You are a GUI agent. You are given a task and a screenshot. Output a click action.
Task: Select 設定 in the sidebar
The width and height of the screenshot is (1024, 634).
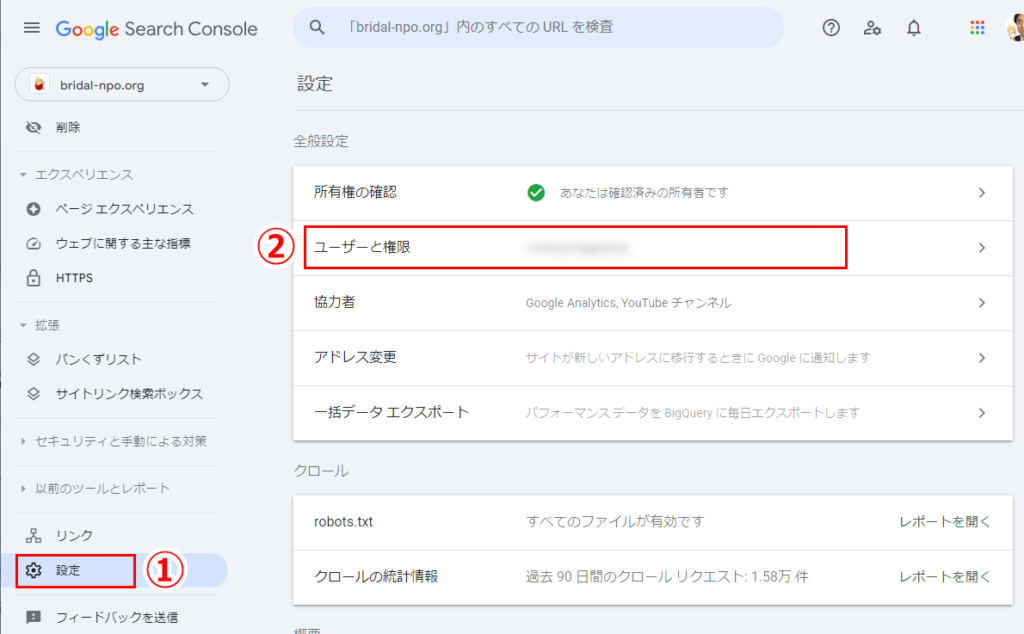pyautogui.click(x=68, y=571)
